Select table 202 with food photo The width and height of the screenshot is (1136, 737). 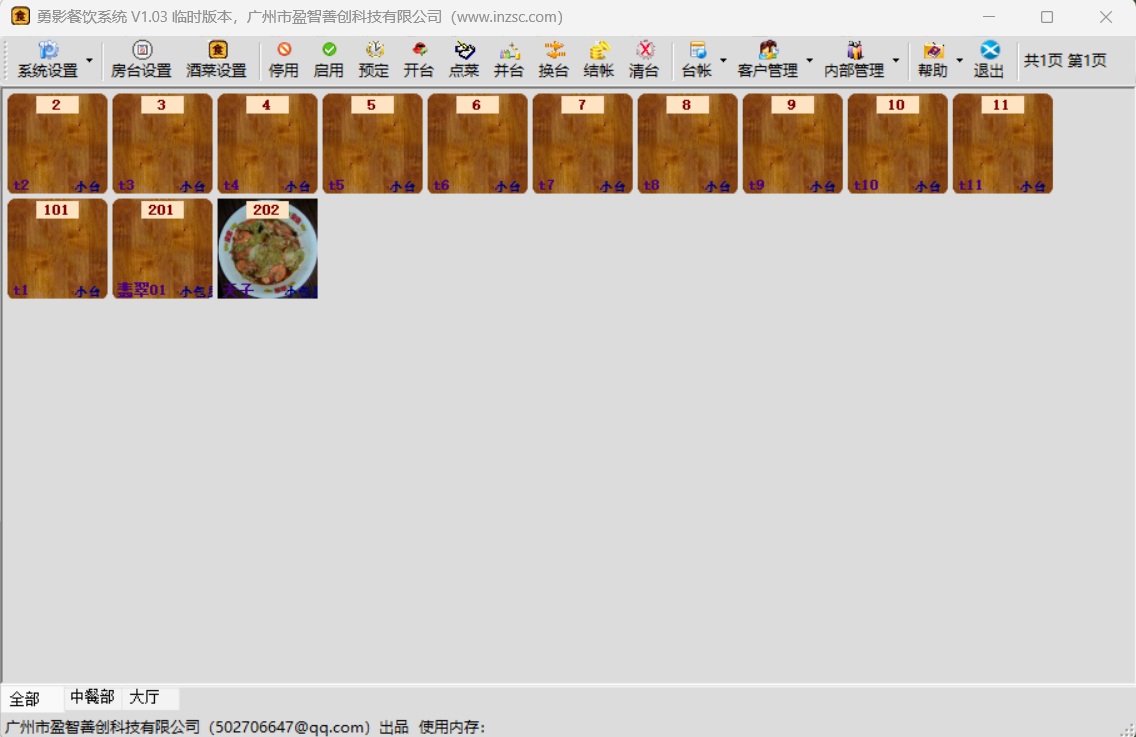pos(267,249)
